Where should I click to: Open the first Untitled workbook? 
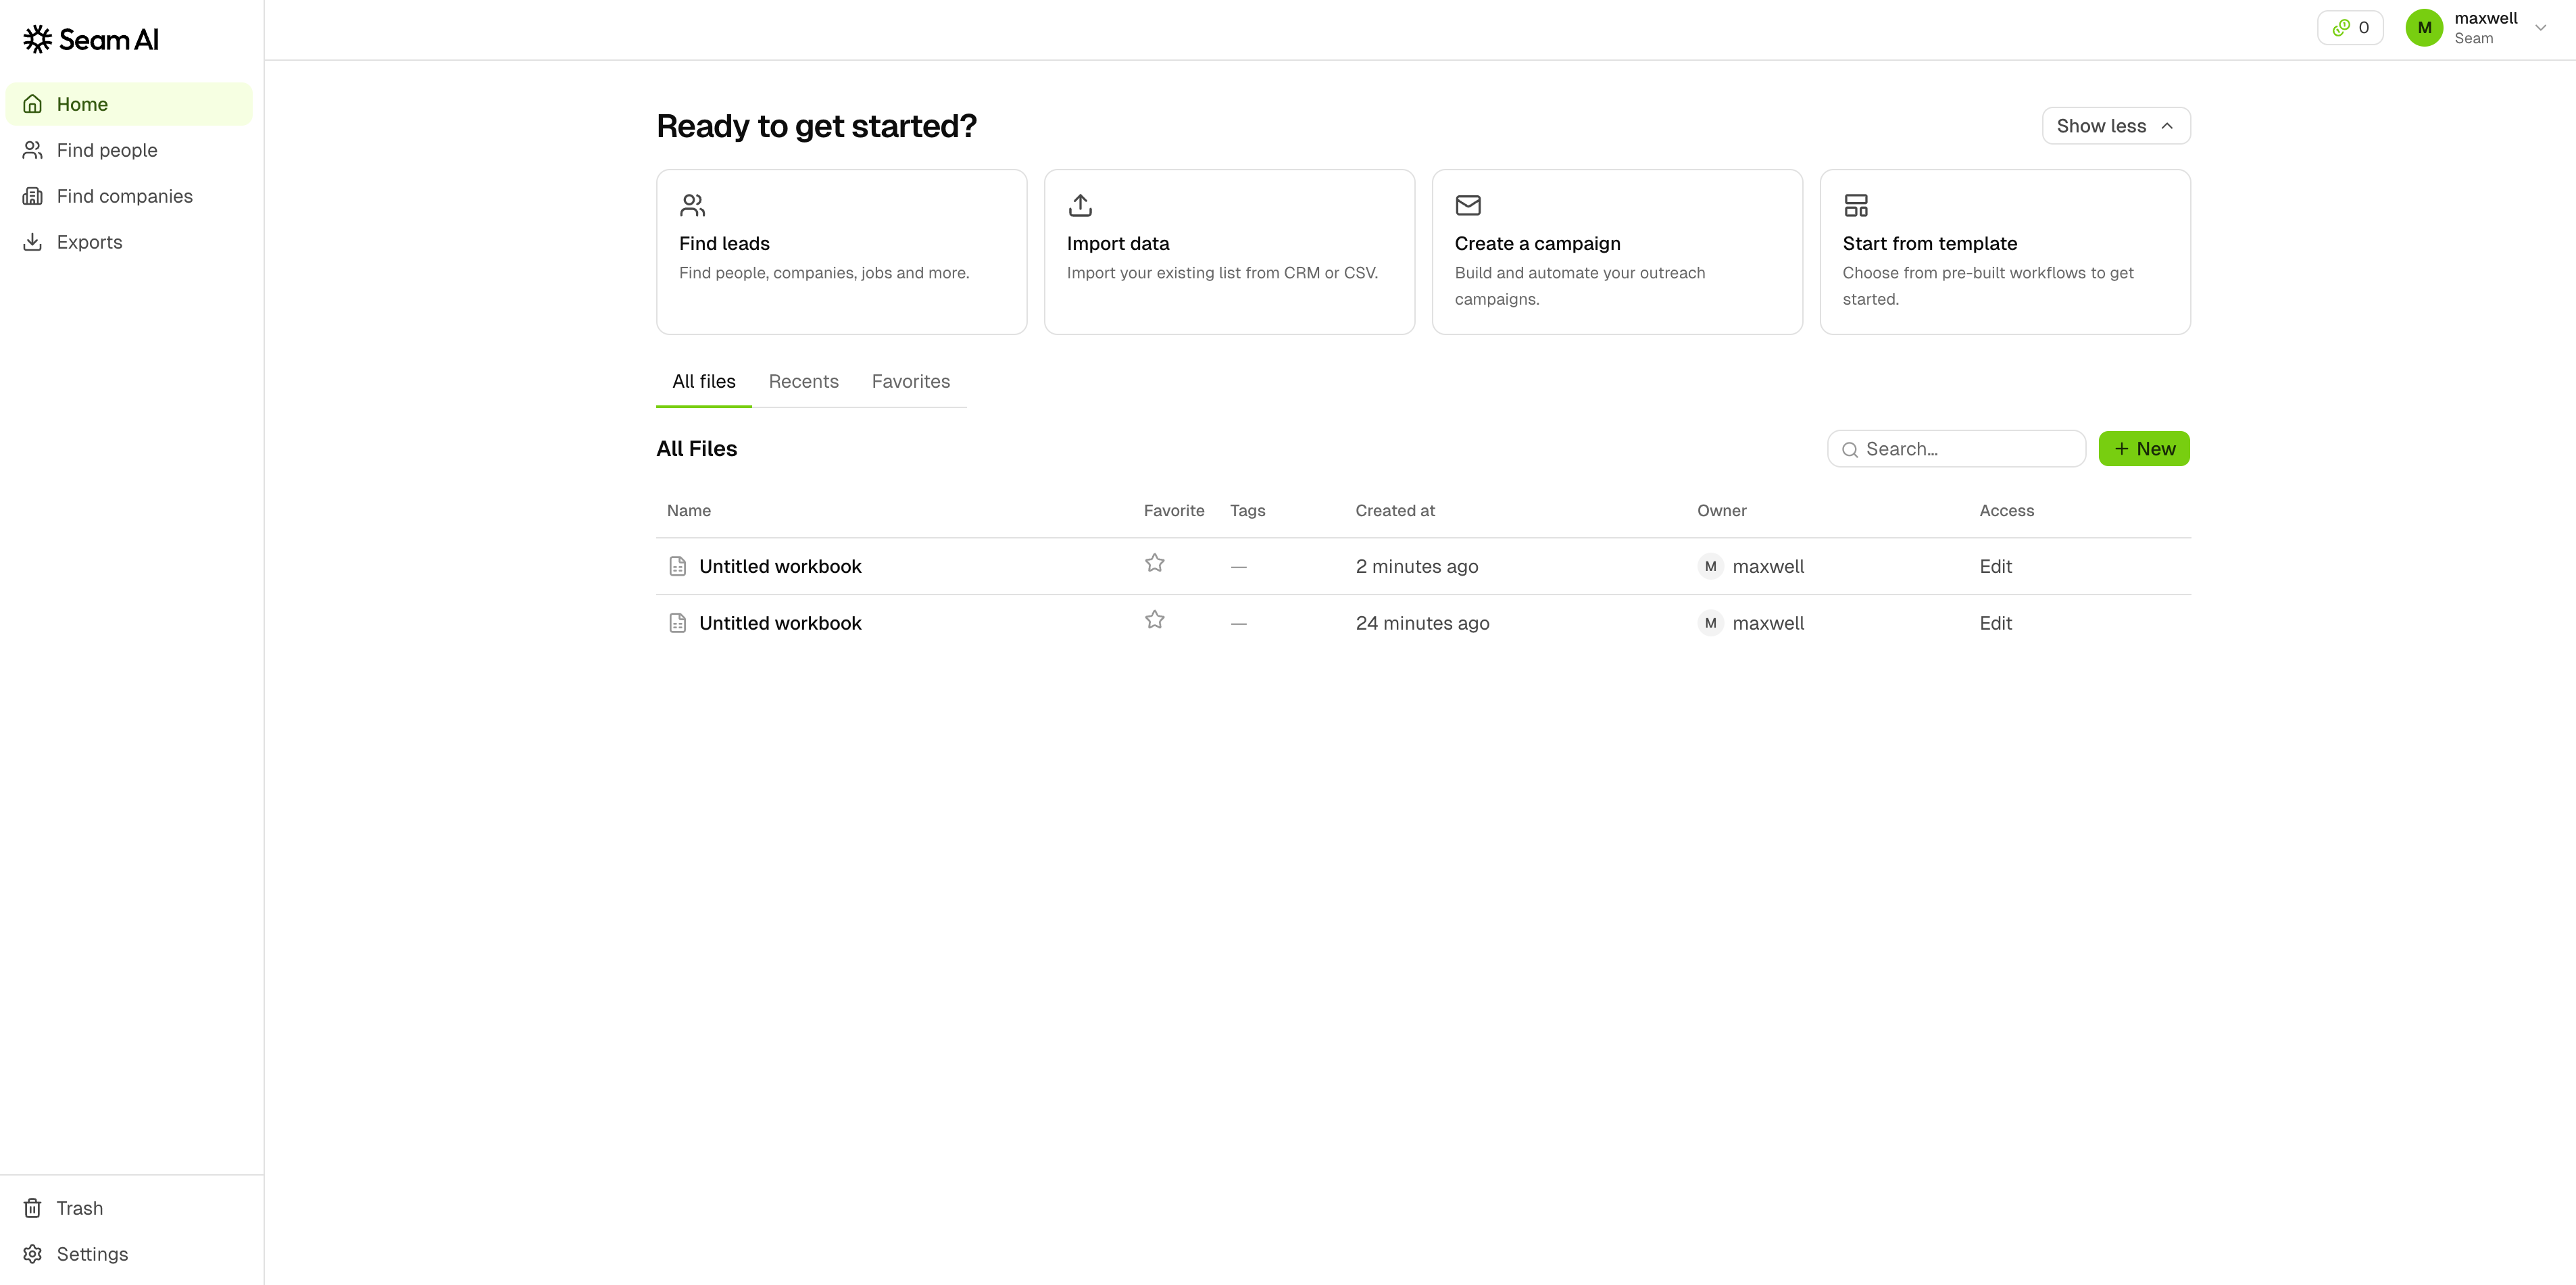pos(780,567)
